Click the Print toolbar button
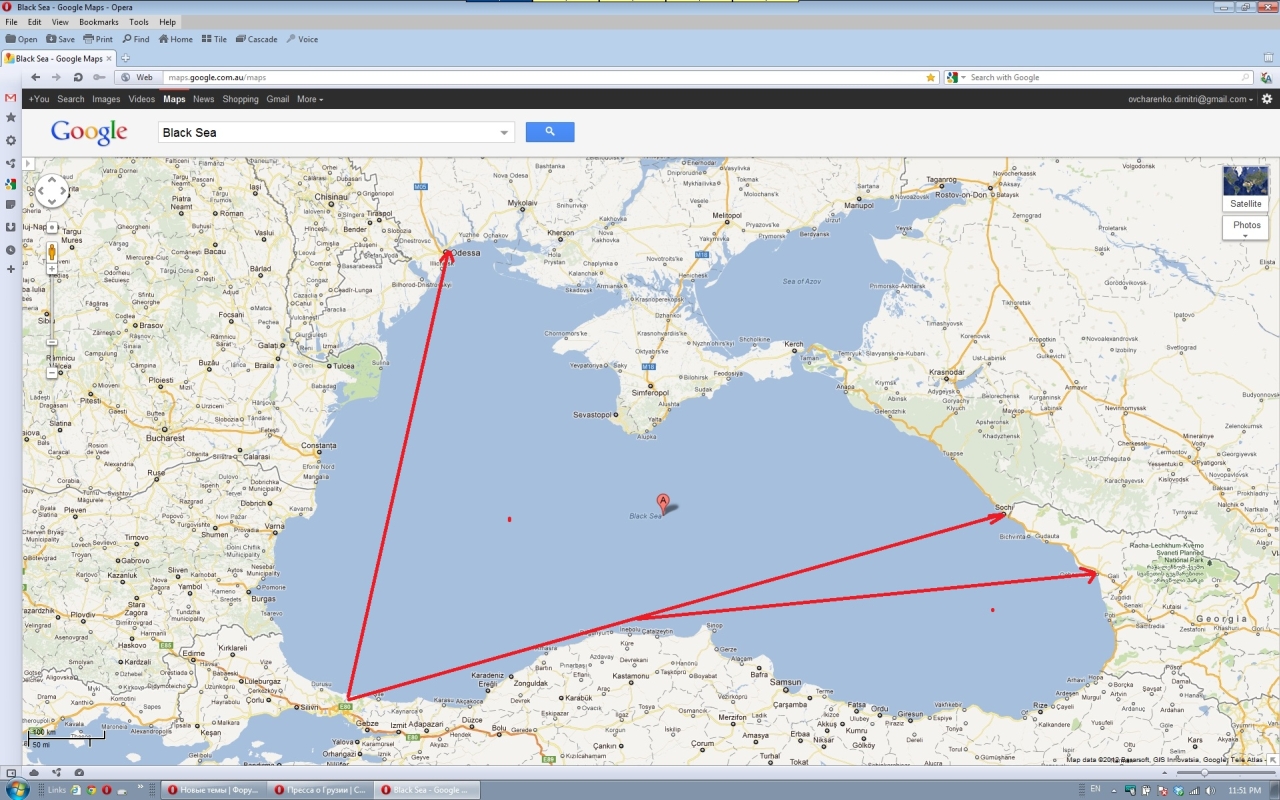The width and height of the screenshot is (1280, 800). (98, 40)
